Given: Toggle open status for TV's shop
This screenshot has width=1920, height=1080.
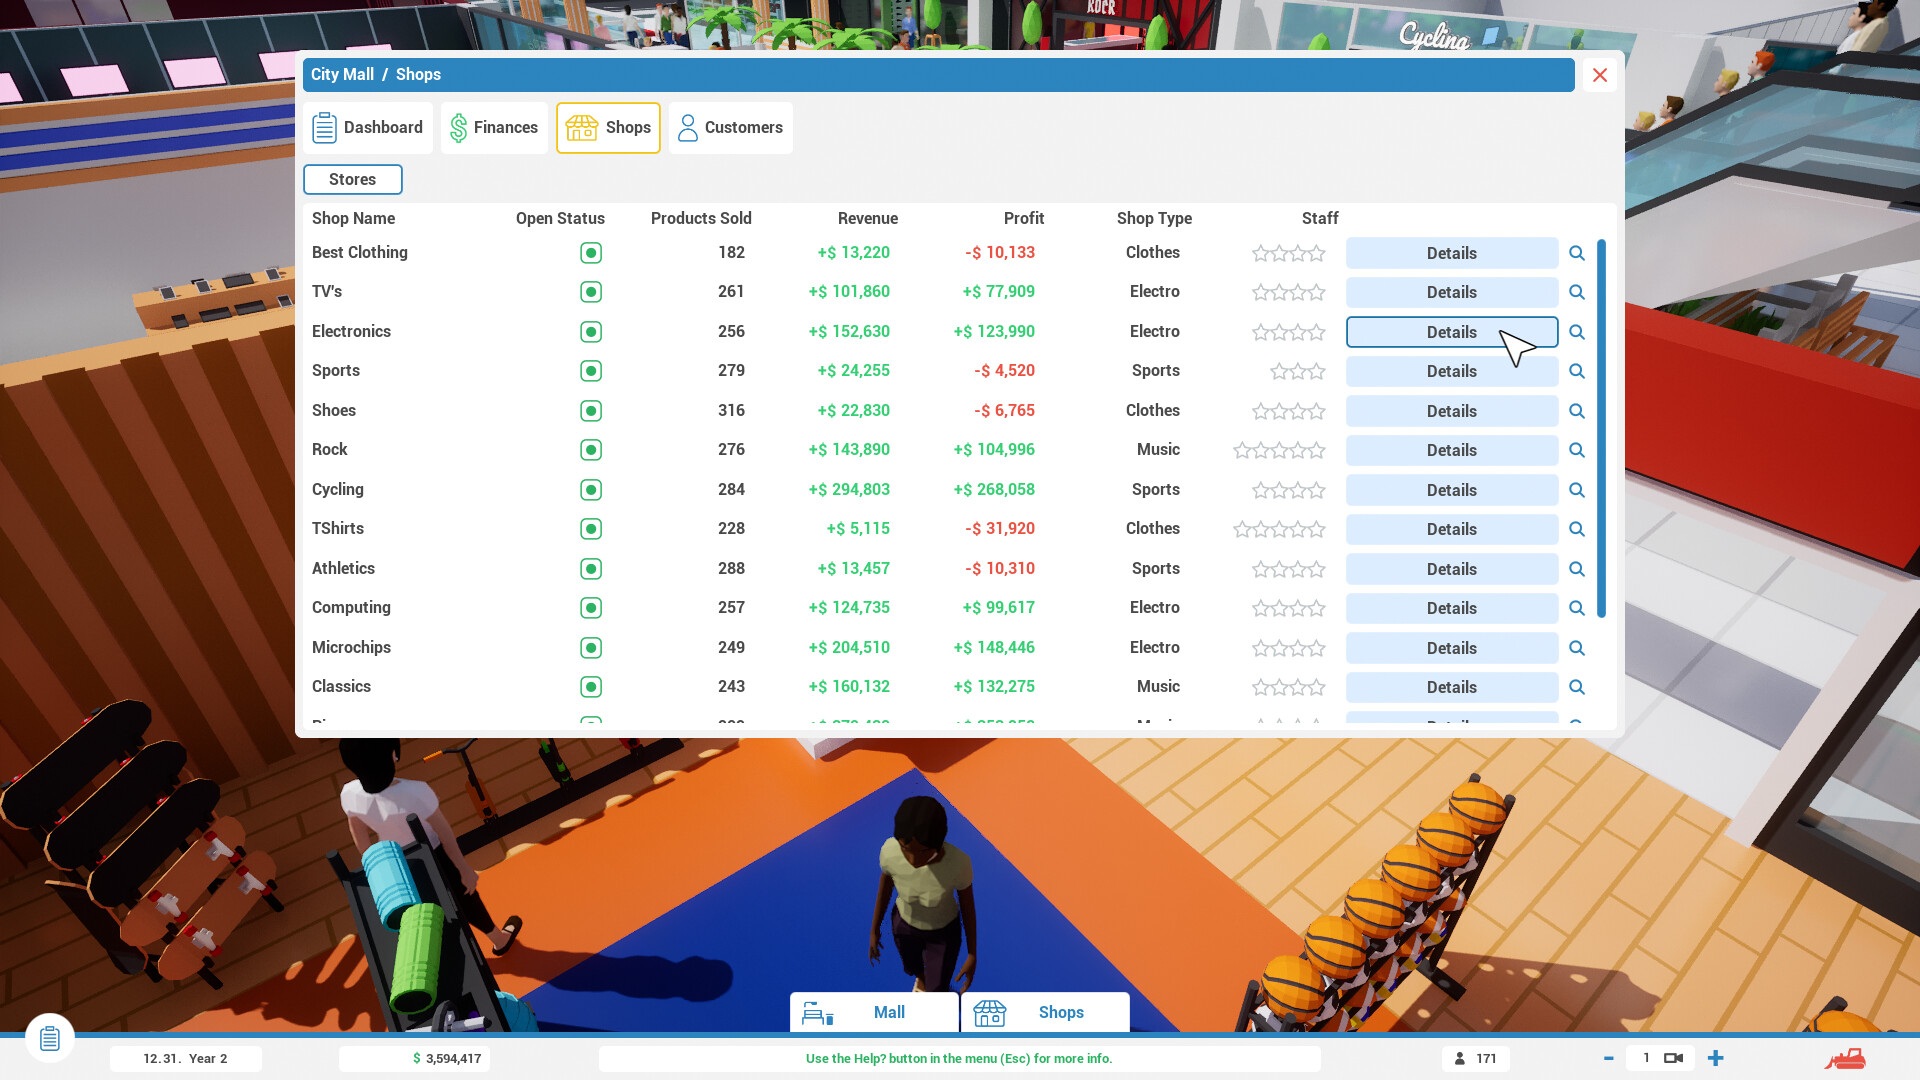Looking at the screenshot, I should point(591,292).
